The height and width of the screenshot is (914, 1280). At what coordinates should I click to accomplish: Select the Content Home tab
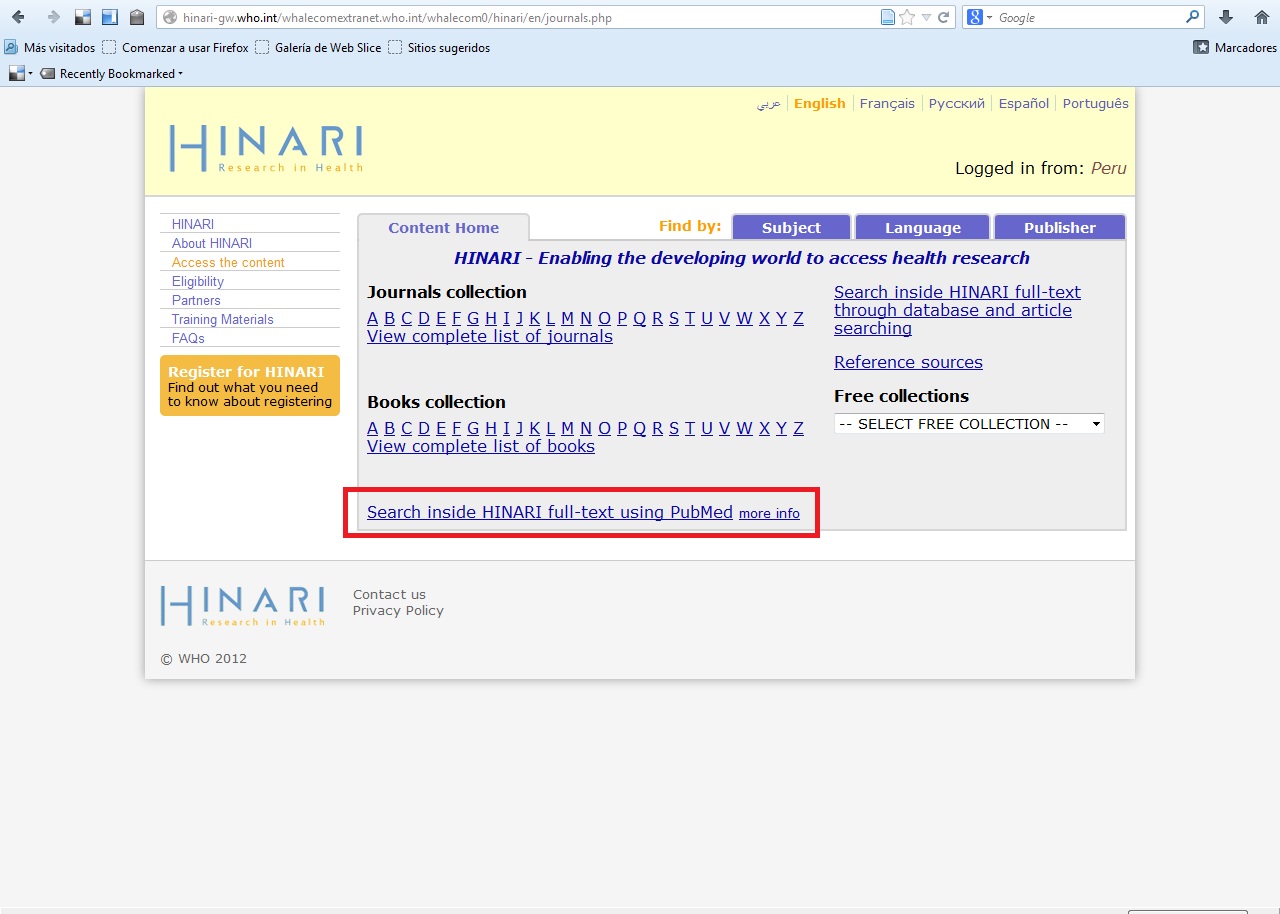443,228
